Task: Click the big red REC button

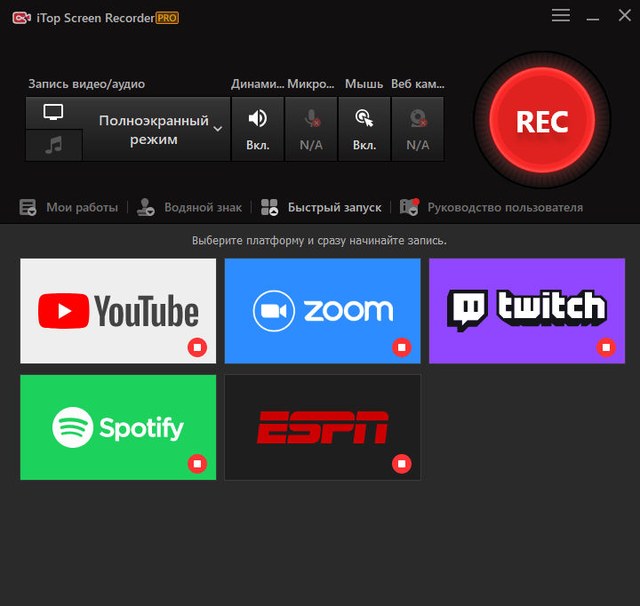Action: [x=541, y=122]
